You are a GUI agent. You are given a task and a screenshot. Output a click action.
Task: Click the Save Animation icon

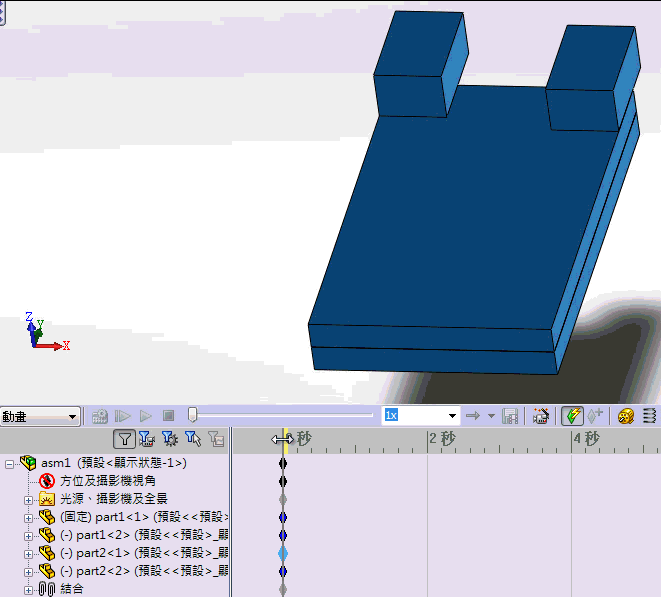pos(510,416)
